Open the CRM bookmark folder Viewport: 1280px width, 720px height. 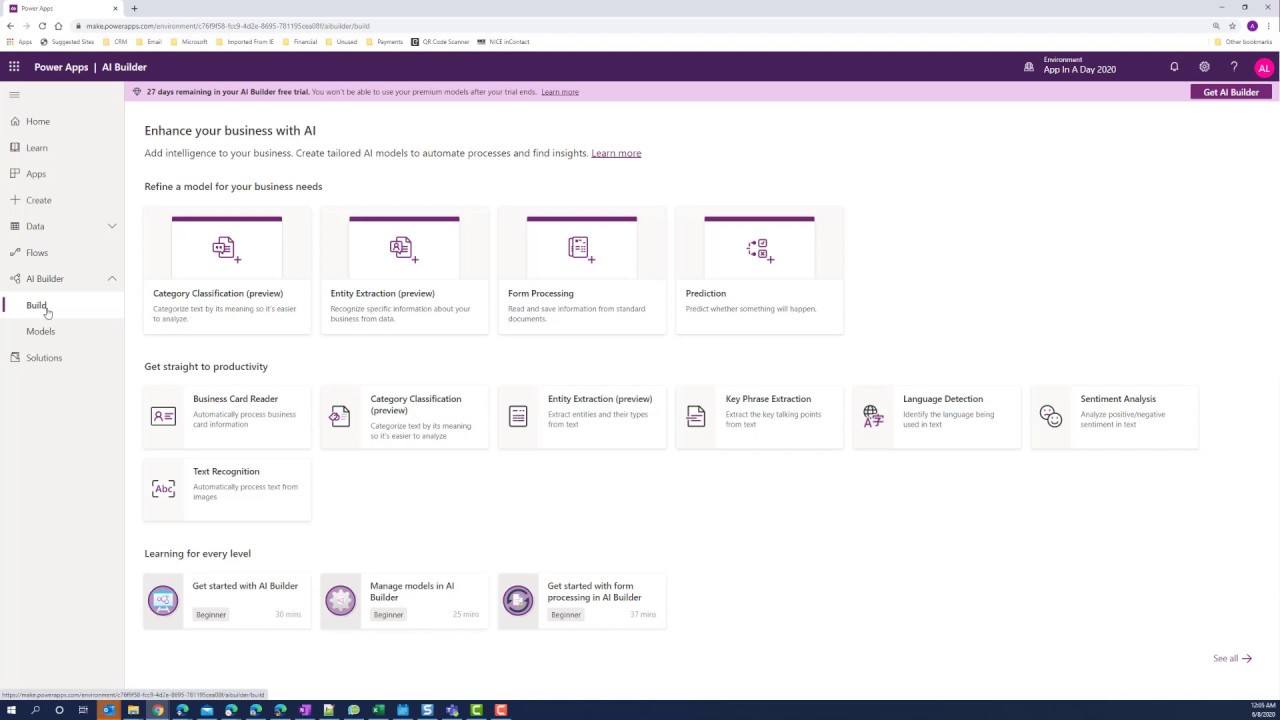(x=115, y=42)
